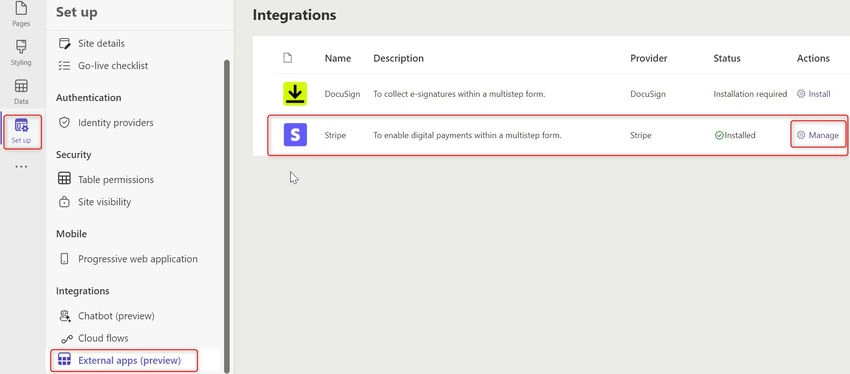Click the Installation required status
This screenshot has width=850, height=374.
tap(750, 94)
